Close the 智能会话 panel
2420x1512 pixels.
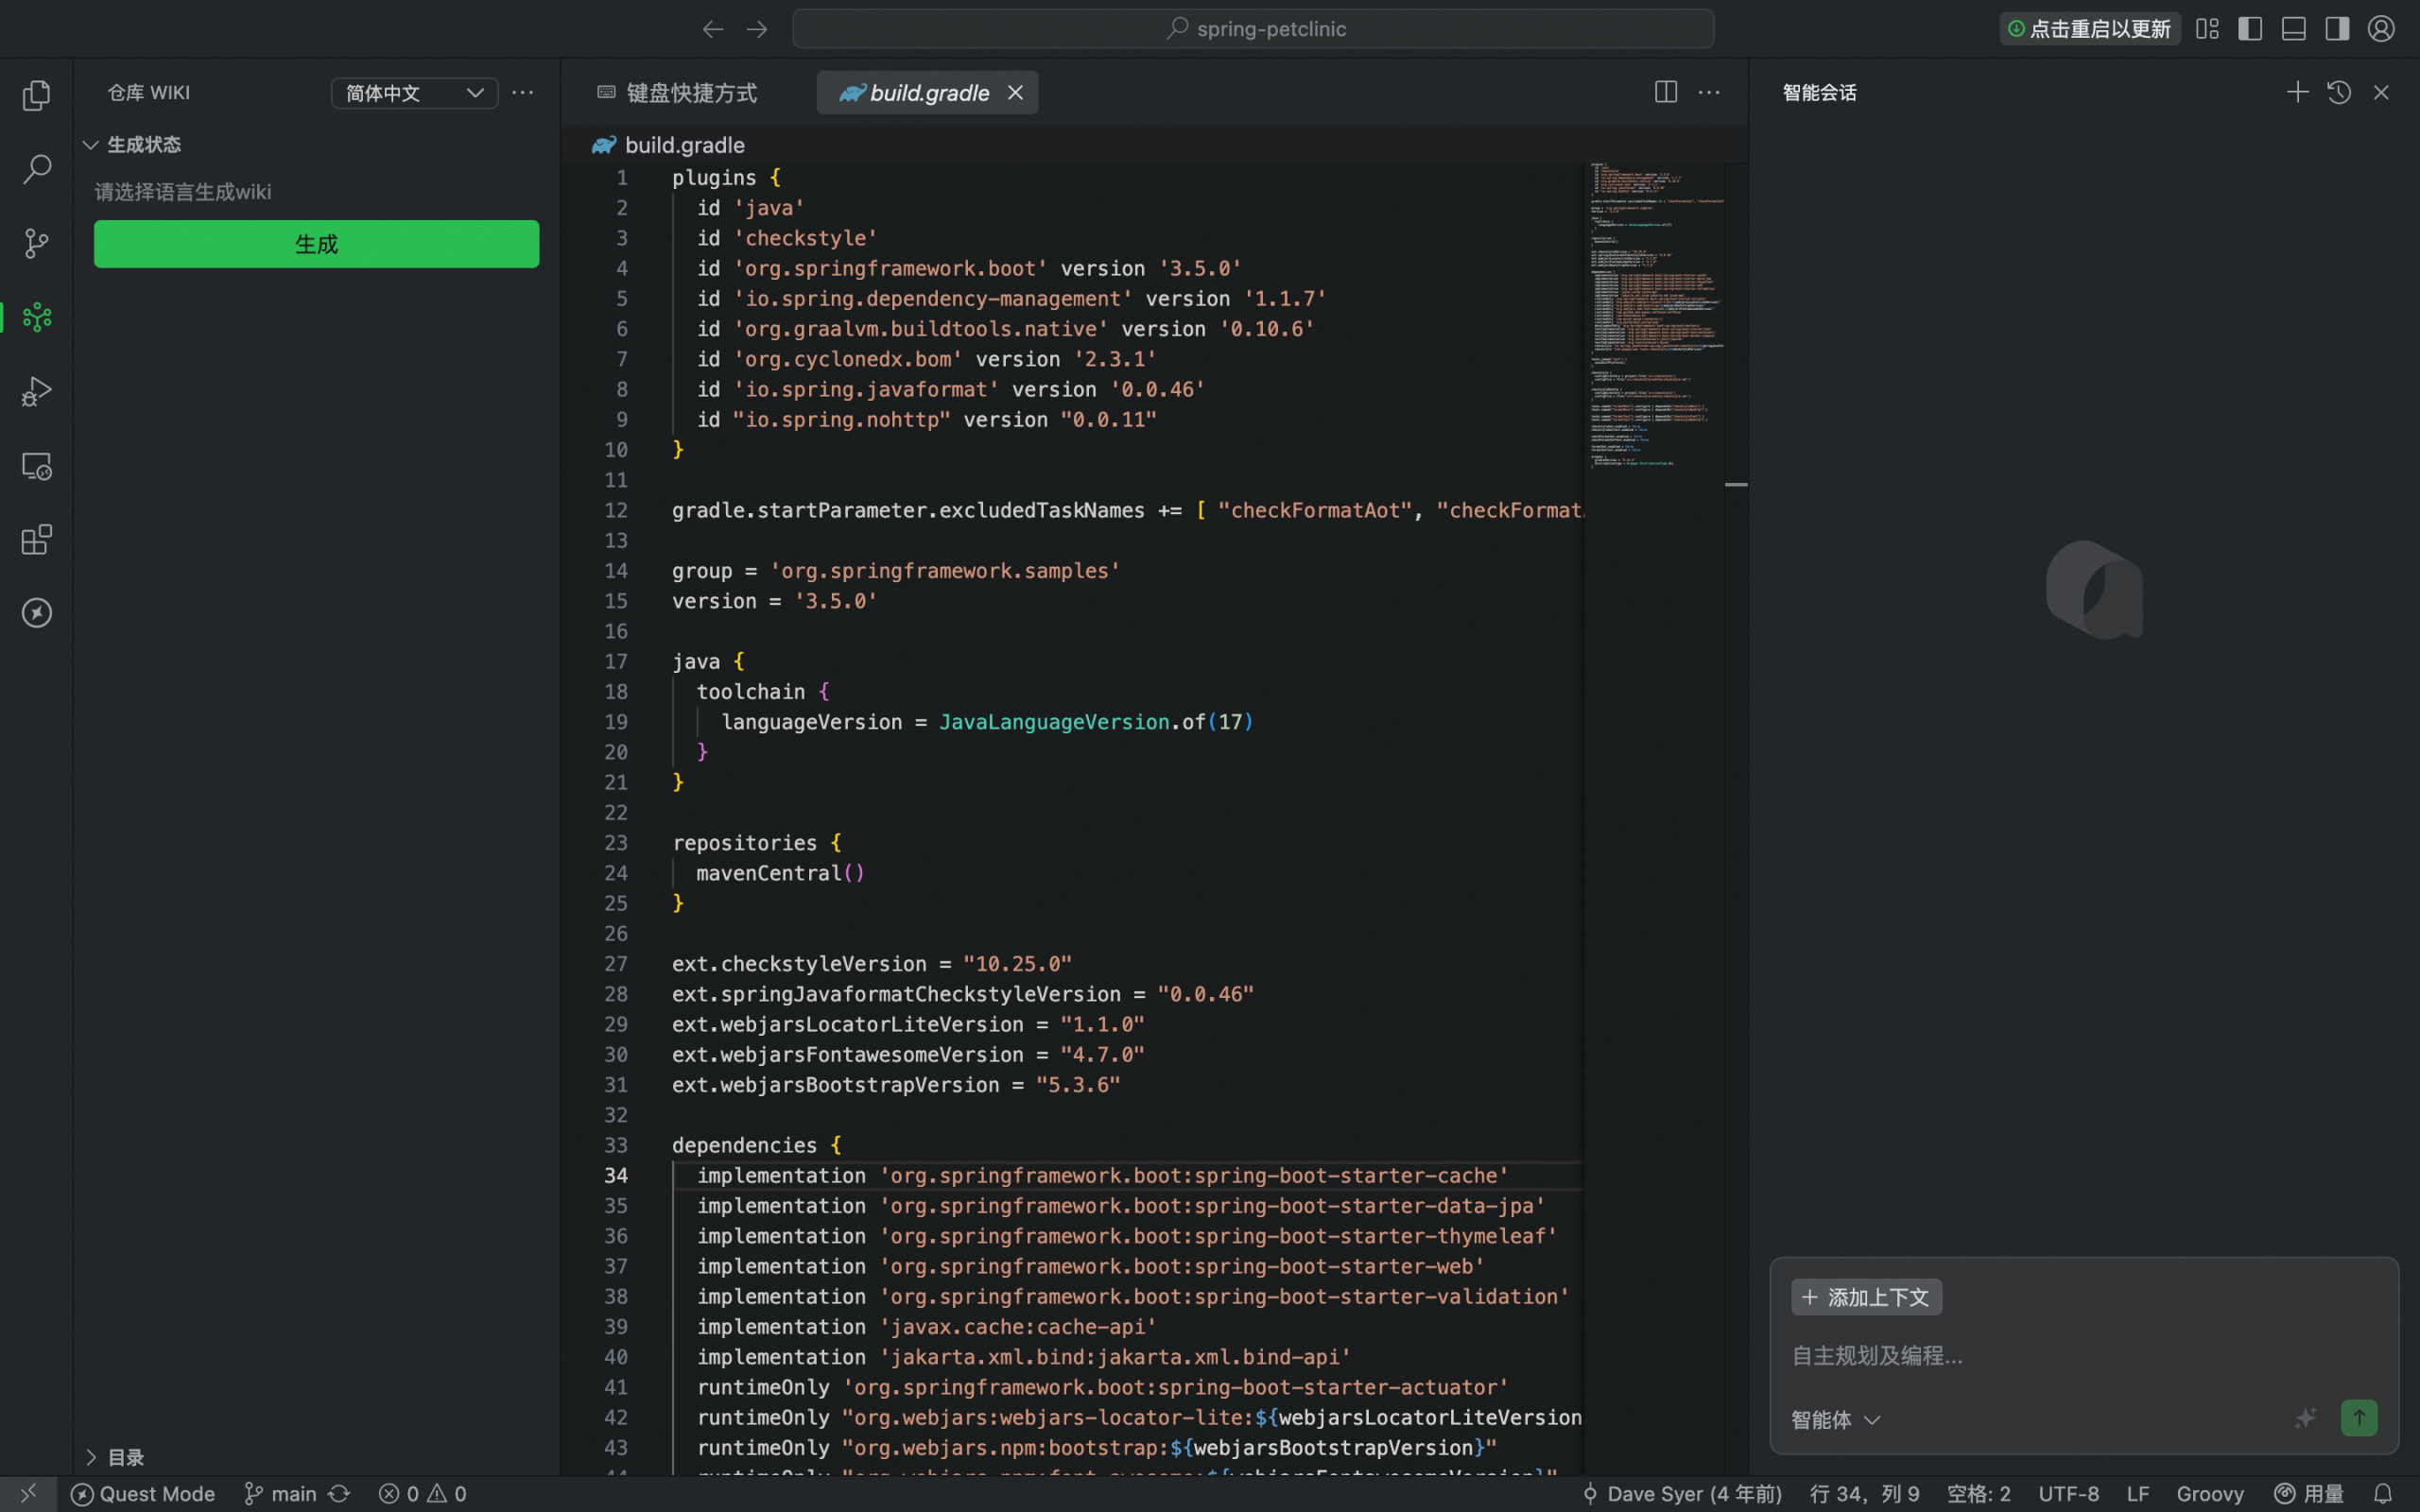point(2381,92)
